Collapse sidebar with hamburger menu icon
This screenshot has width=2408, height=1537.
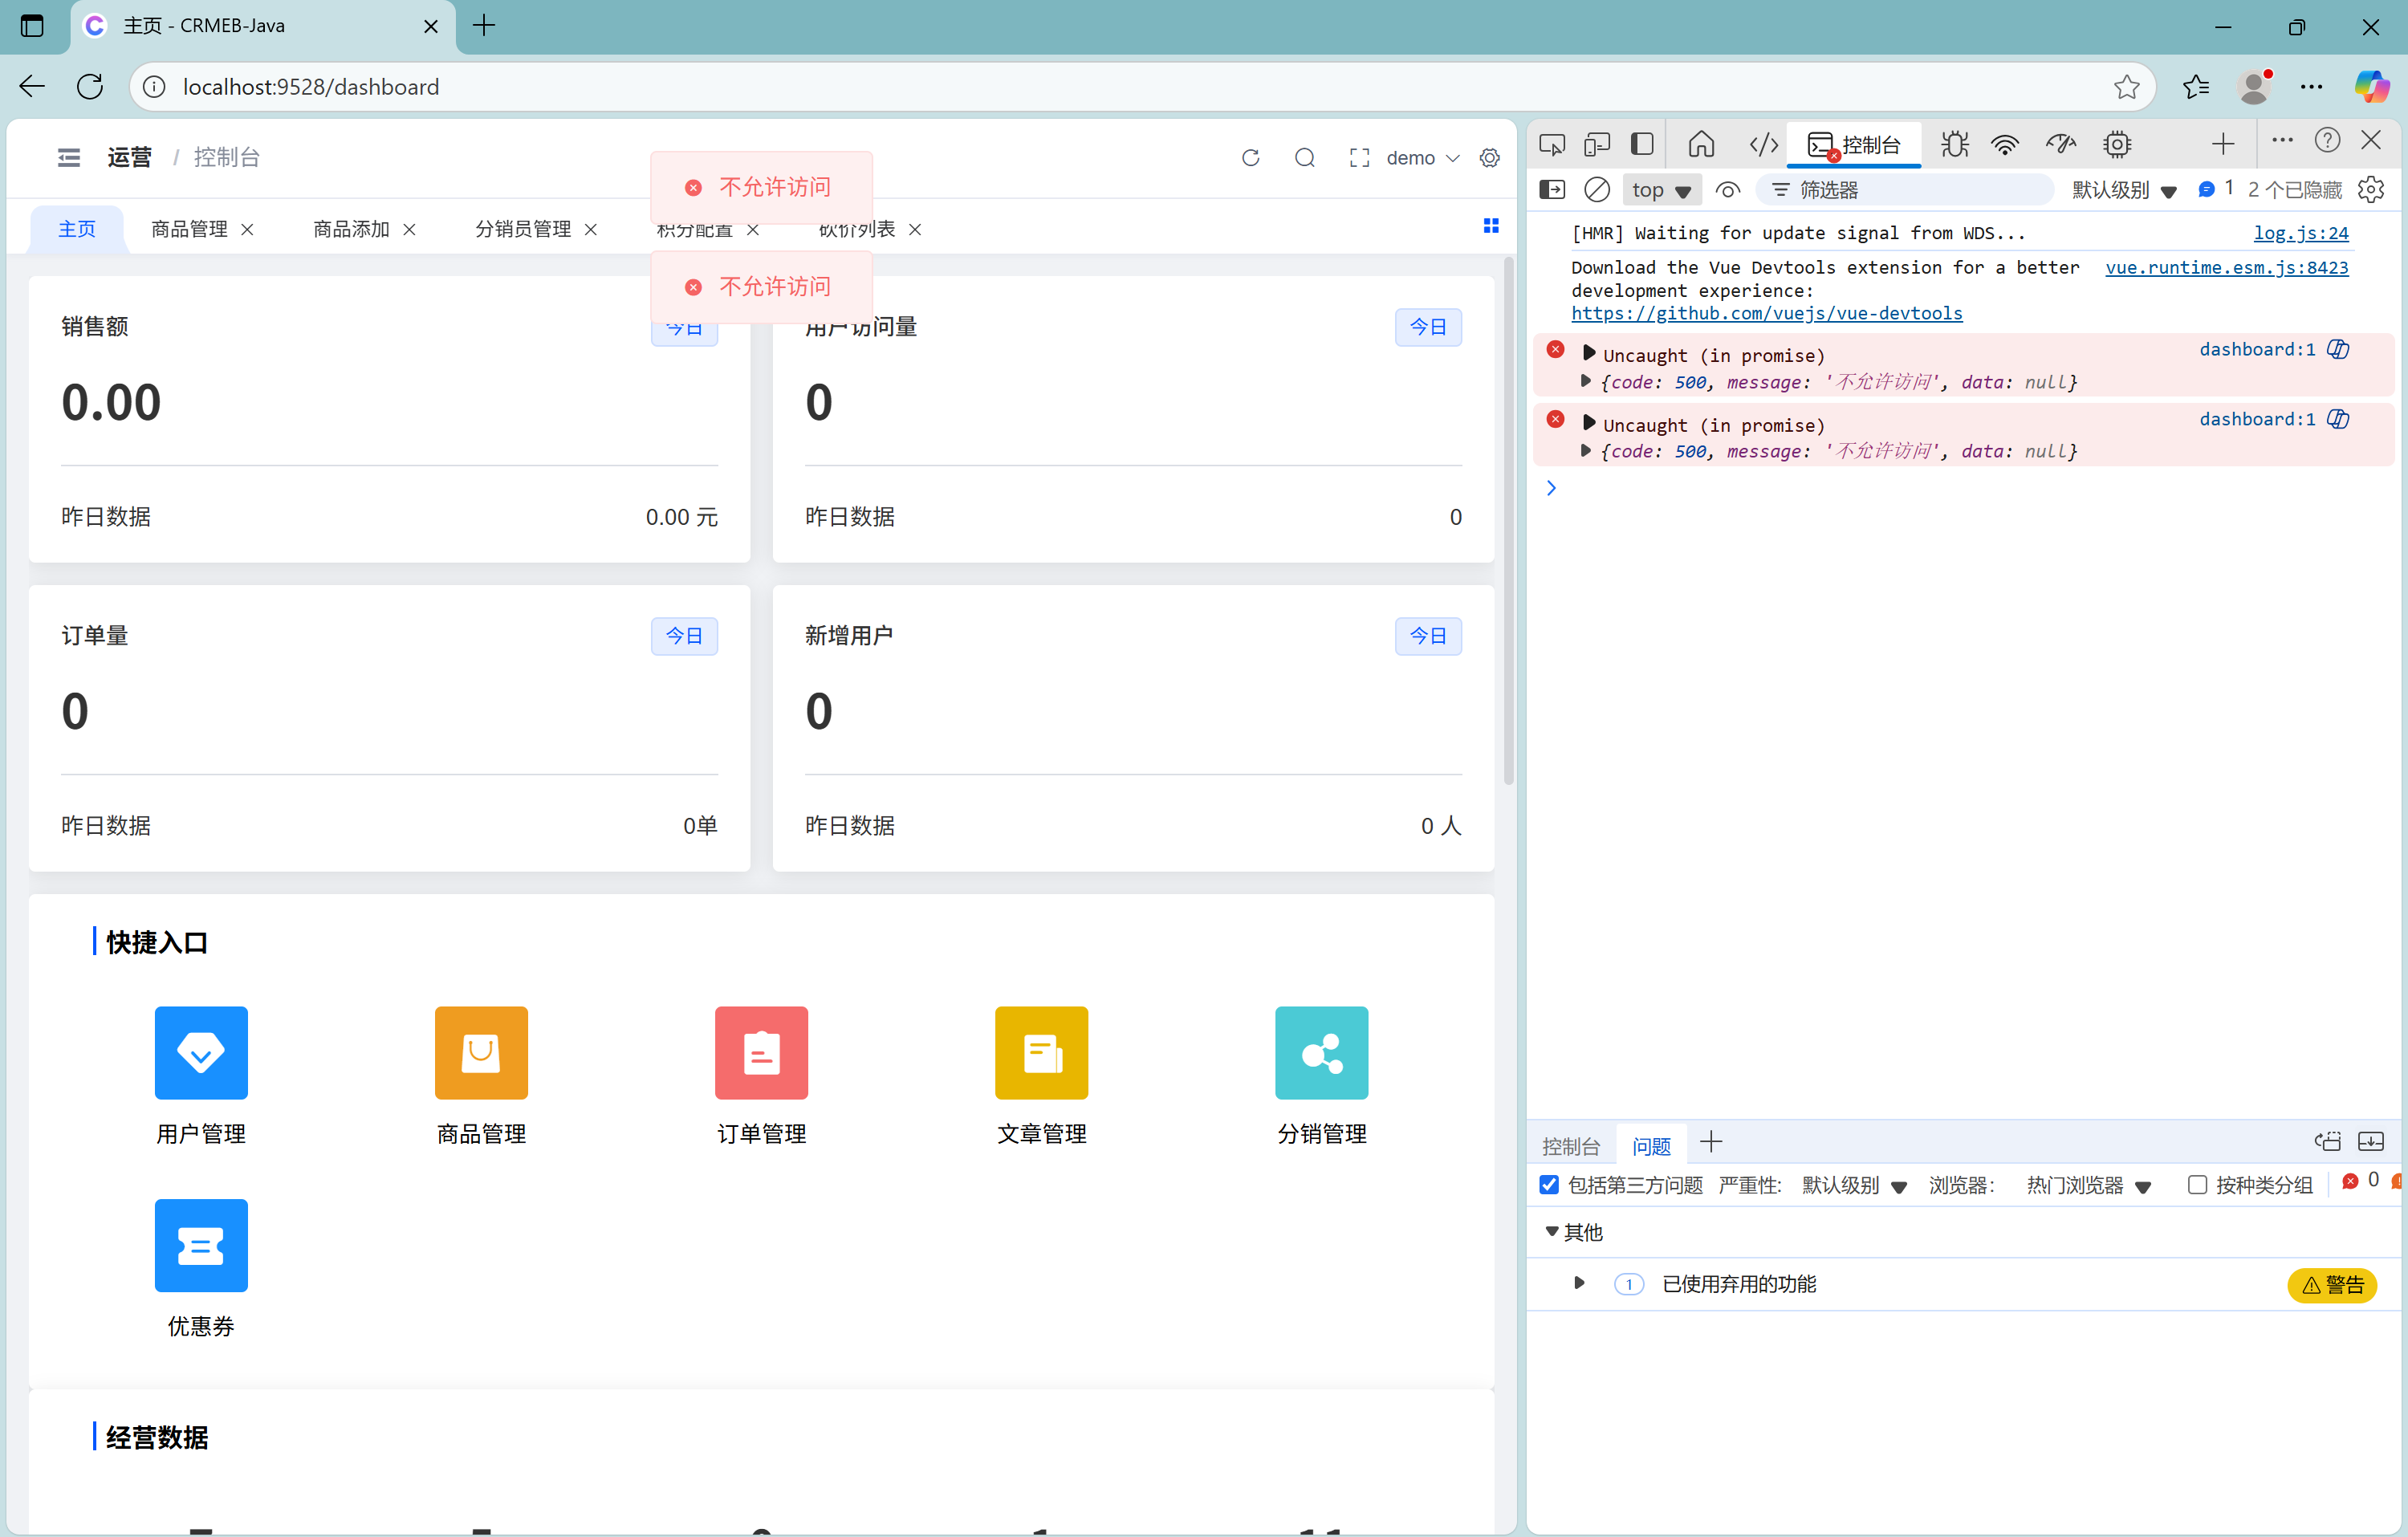[69, 157]
